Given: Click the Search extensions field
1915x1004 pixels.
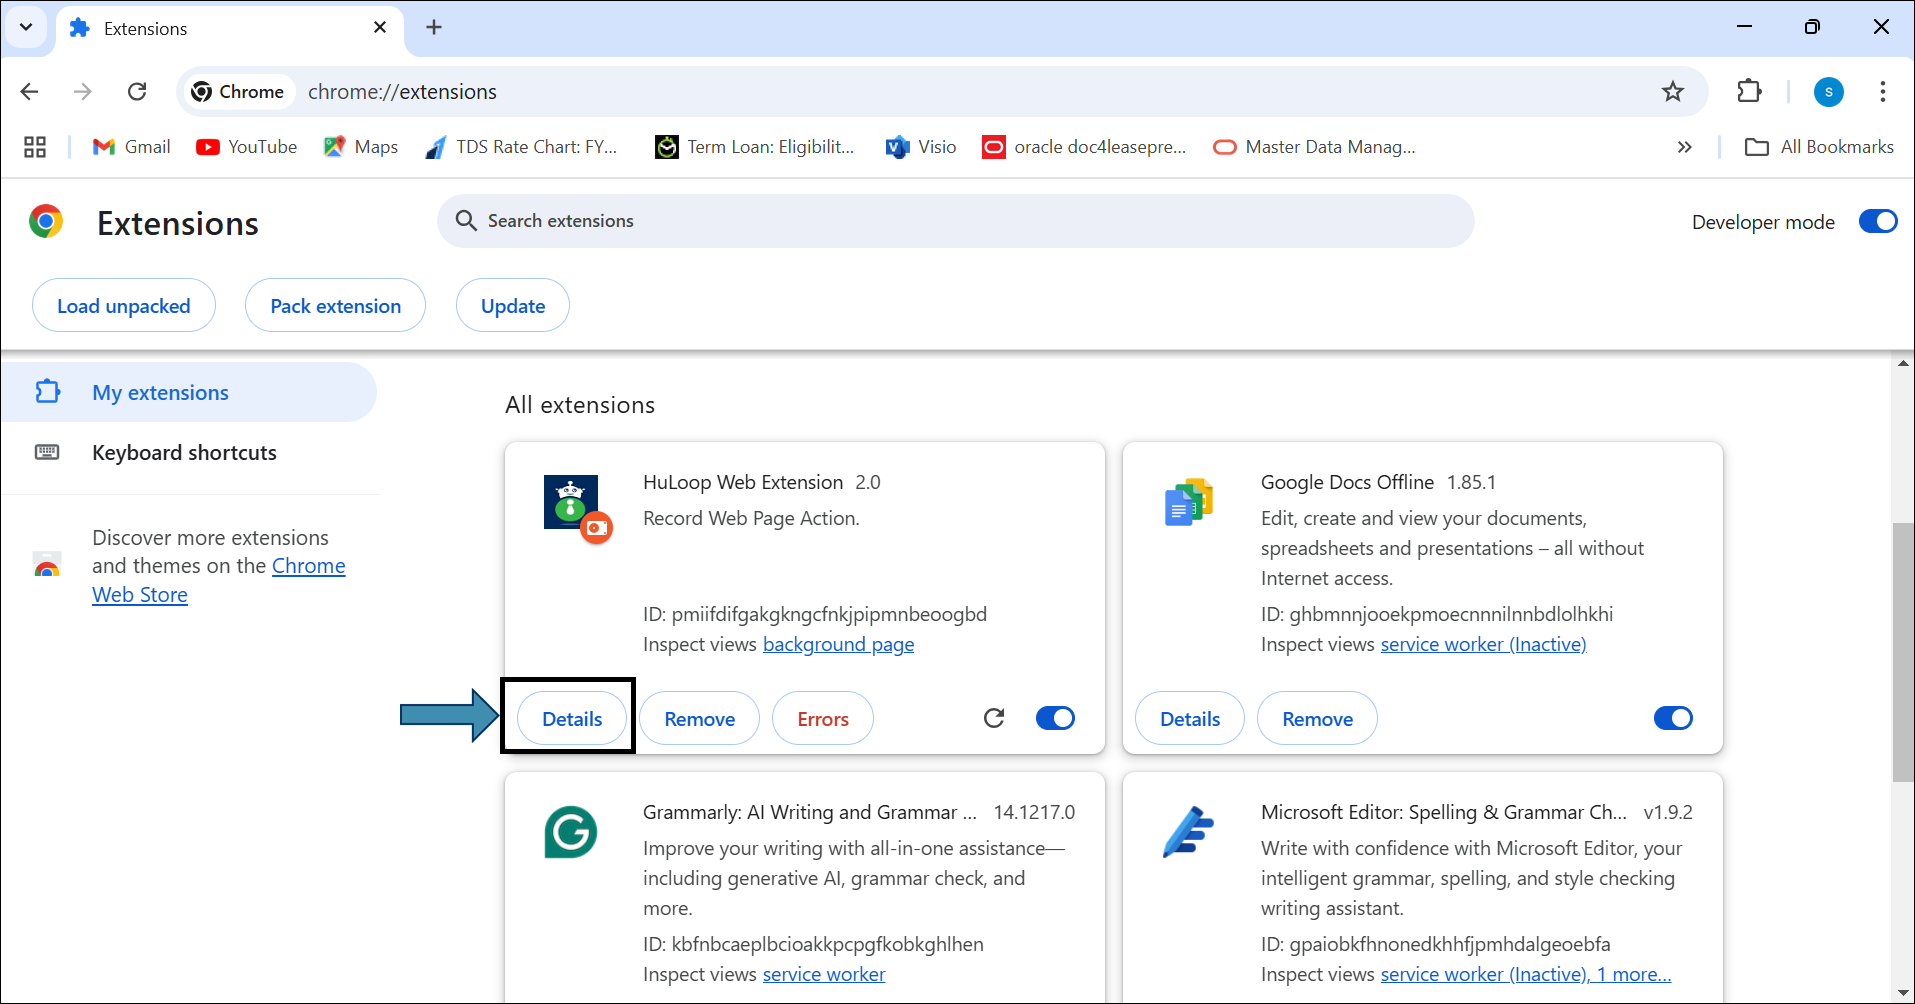Looking at the screenshot, I should [x=955, y=221].
